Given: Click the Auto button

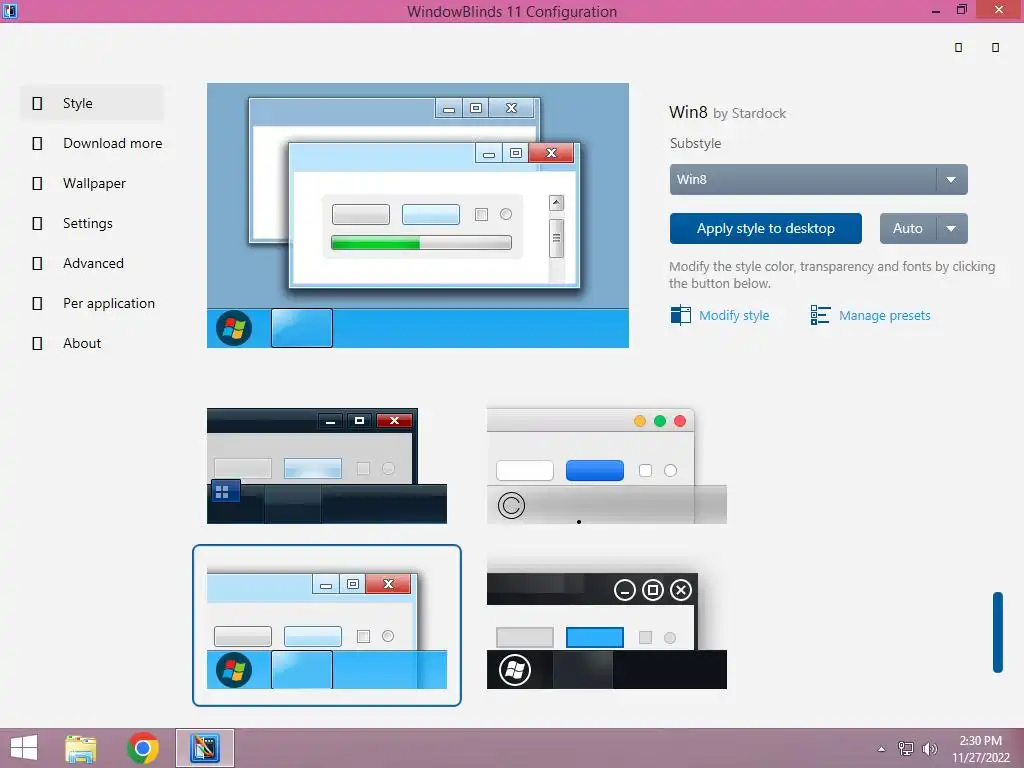Looking at the screenshot, I should [x=908, y=229].
